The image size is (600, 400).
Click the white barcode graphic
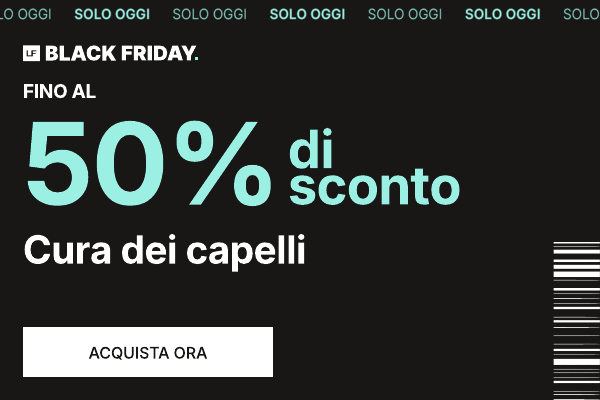pos(576,320)
